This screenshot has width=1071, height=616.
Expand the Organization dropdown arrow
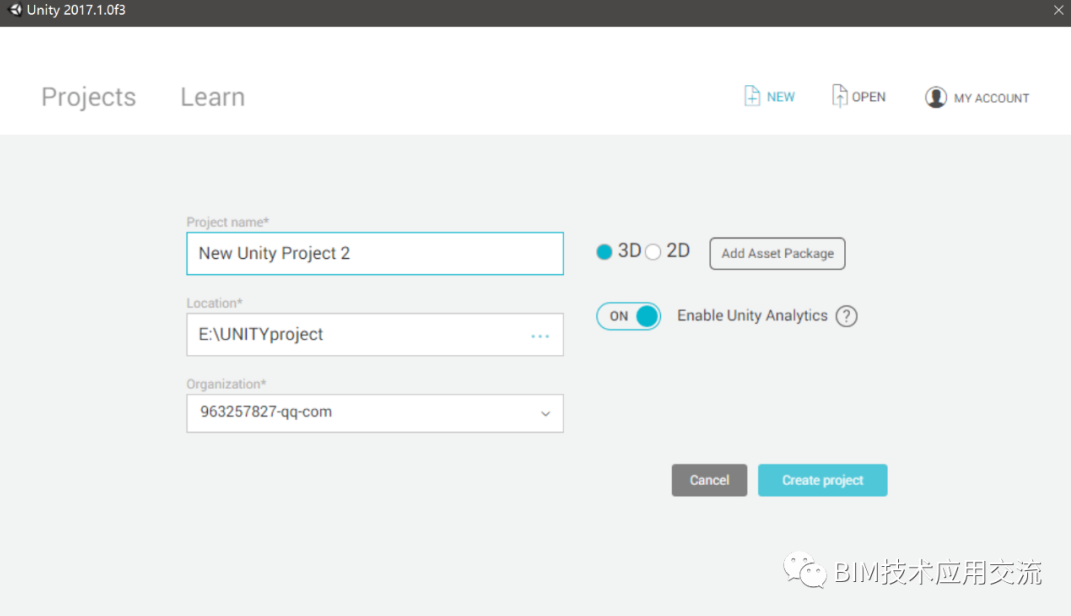coord(545,414)
